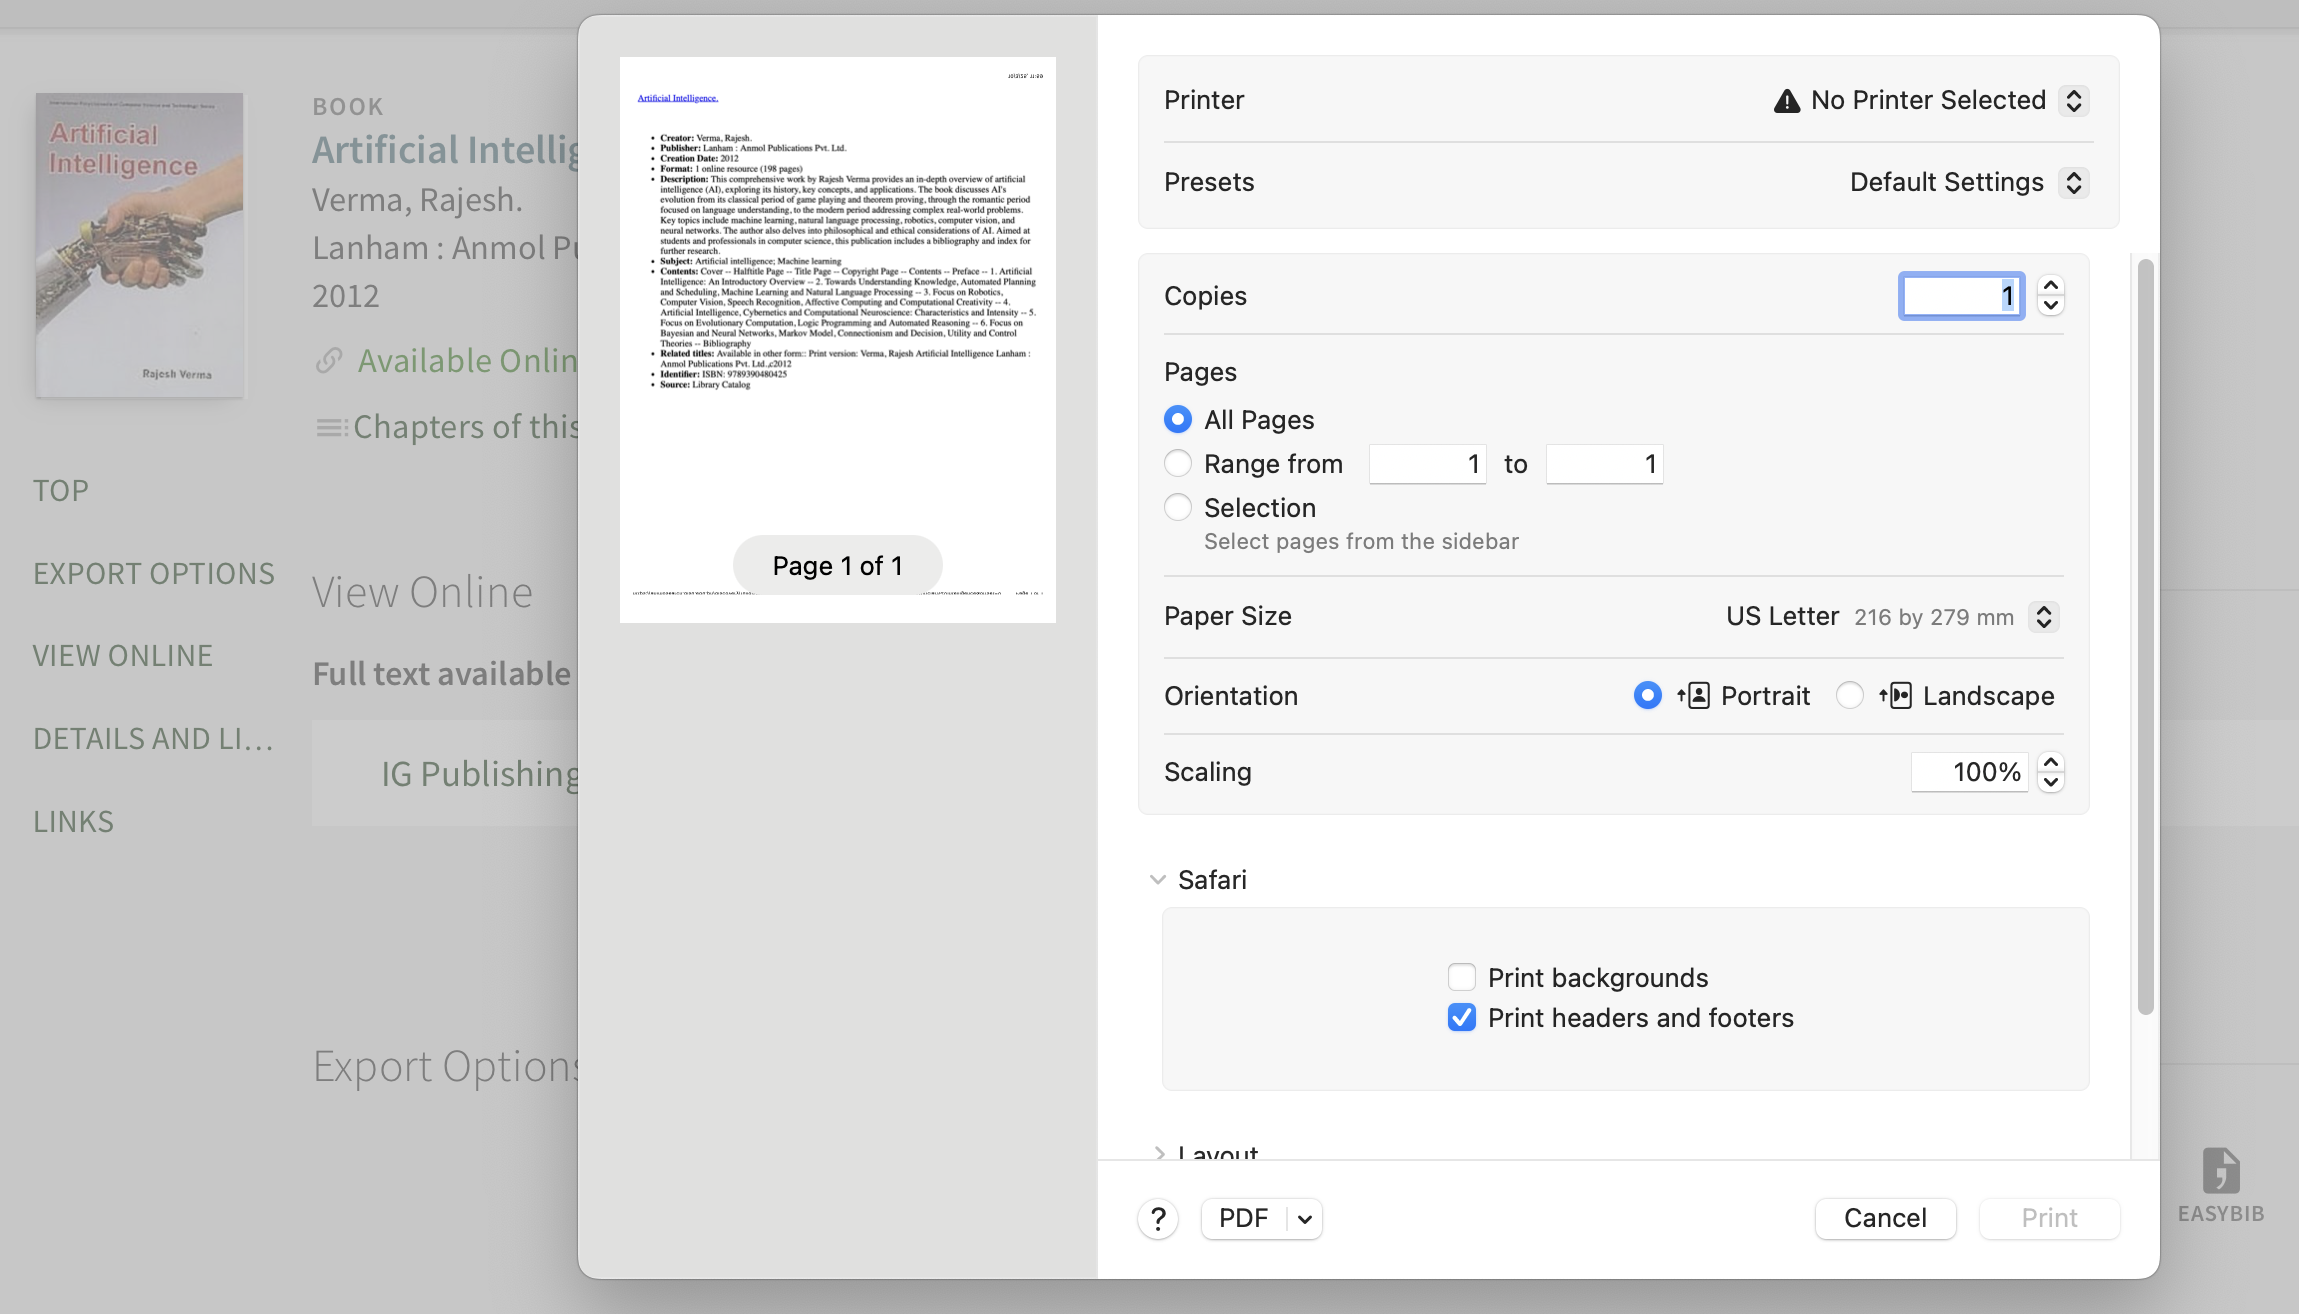Uncheck Print headers and footers
The width and height of the screenshot is (2299, 1314).
[1462, 1017]
